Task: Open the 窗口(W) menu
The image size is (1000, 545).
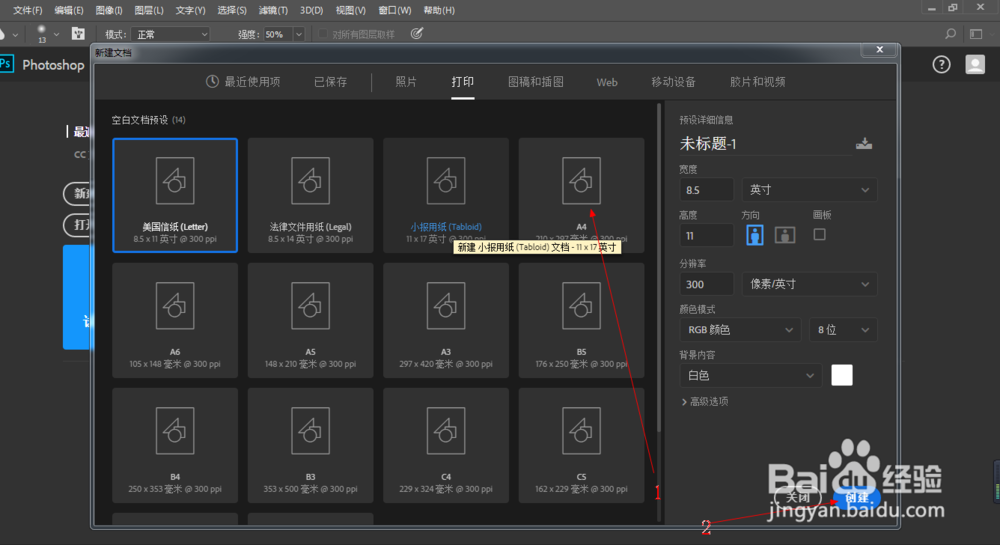Action: click(x=395, y=10)
